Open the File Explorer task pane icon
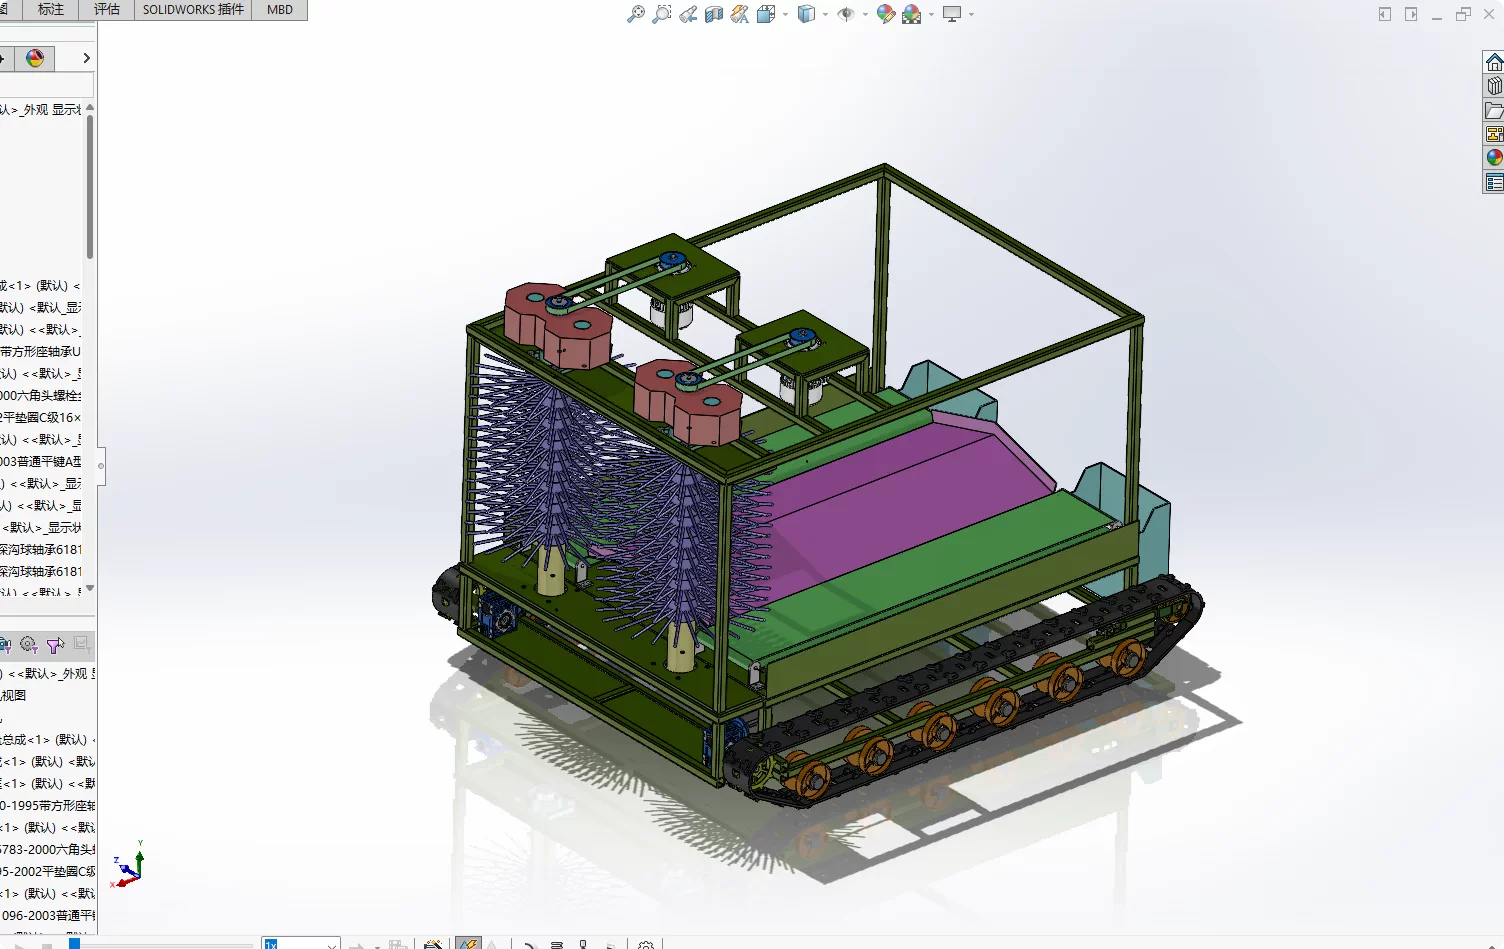 [1494, 110]
